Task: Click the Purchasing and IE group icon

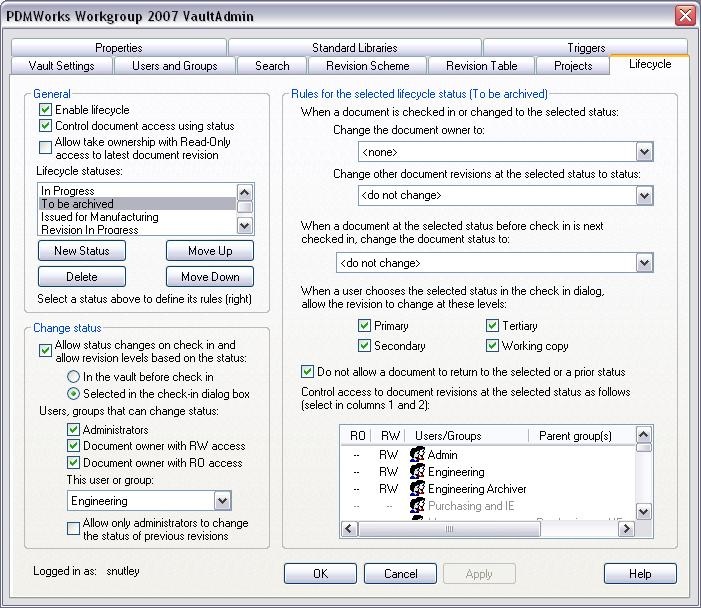Action: tap(417, 505)
